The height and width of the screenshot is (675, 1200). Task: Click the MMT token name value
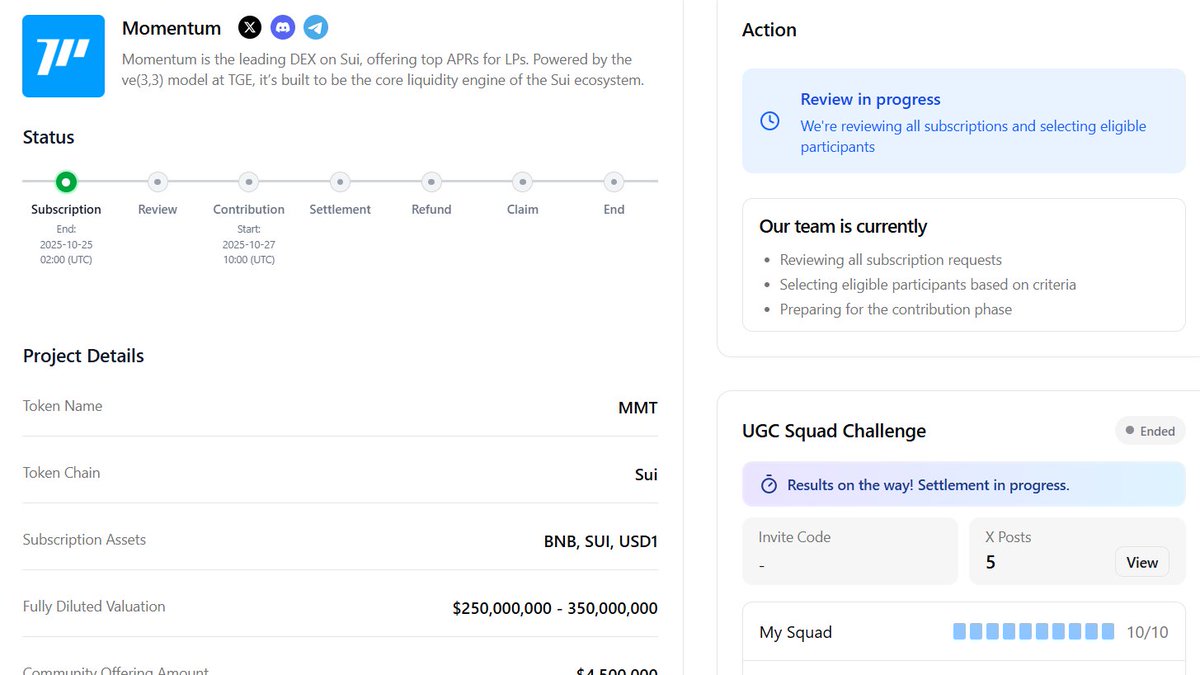tap(638, 407)
